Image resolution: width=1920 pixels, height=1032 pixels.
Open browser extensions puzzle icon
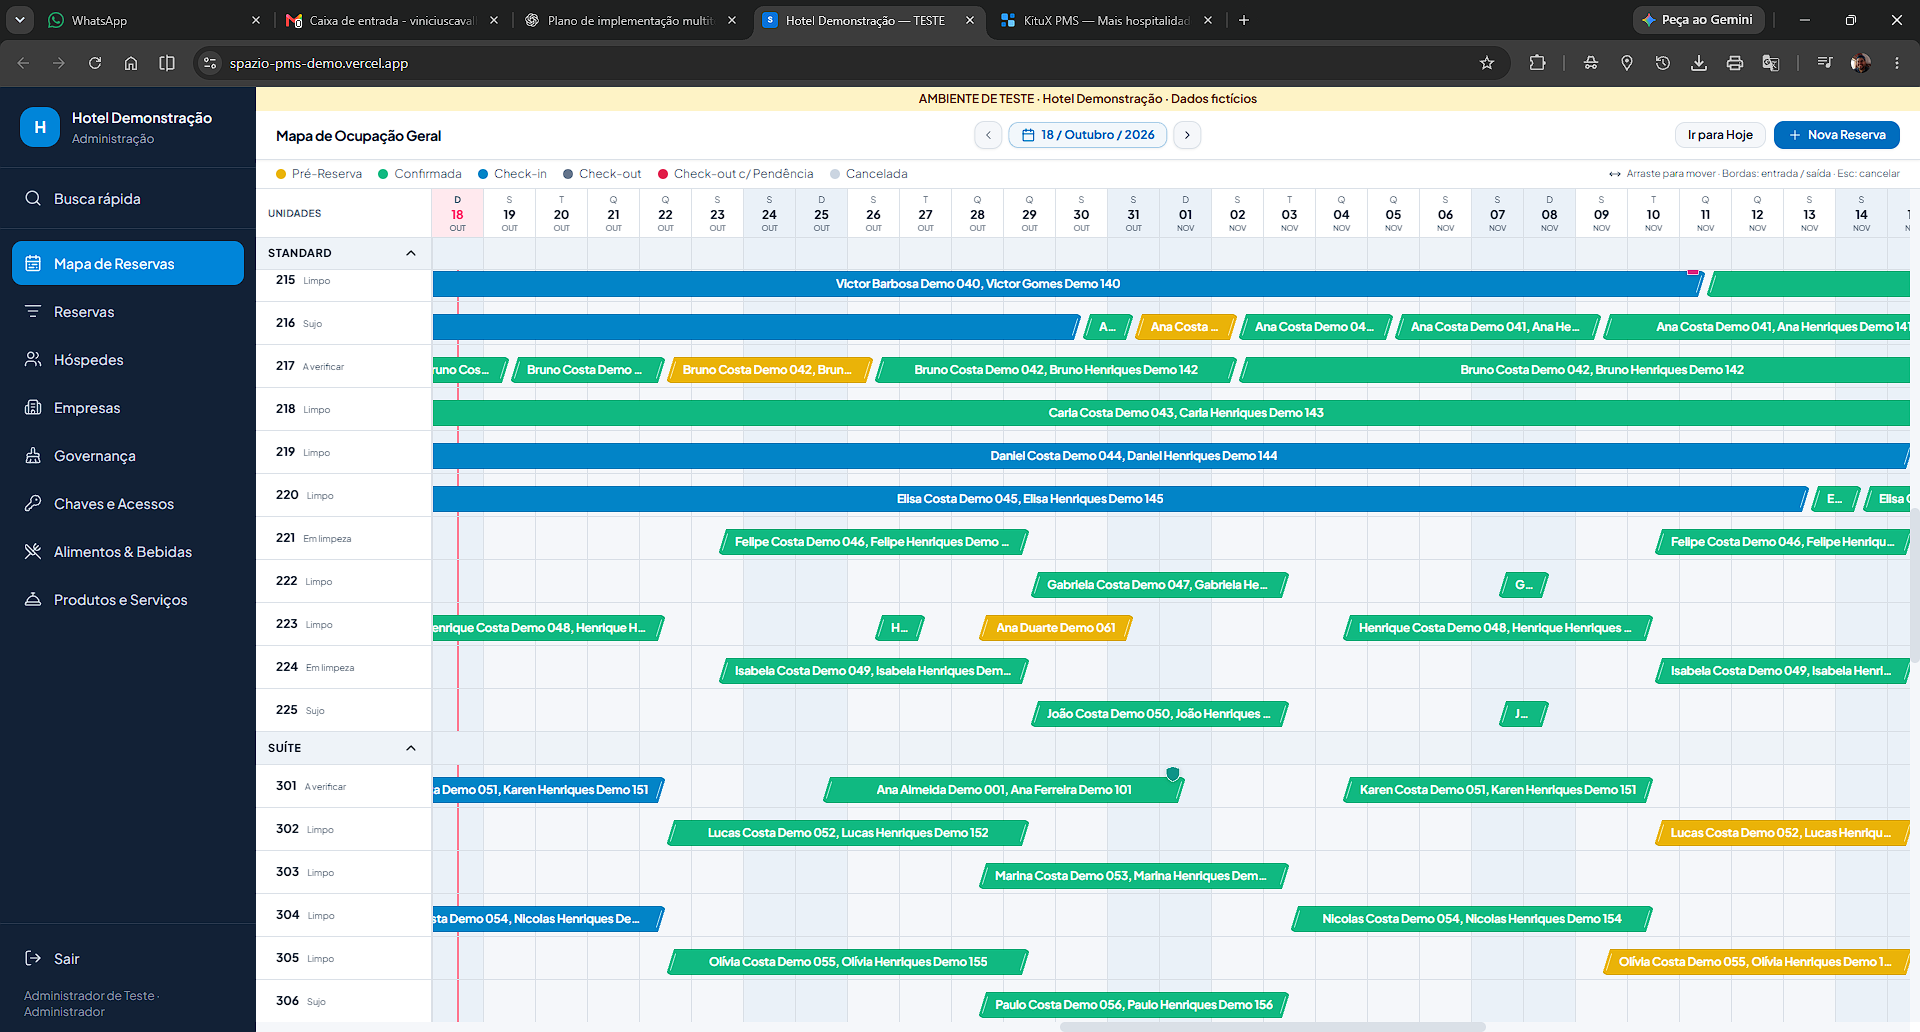1538,63
